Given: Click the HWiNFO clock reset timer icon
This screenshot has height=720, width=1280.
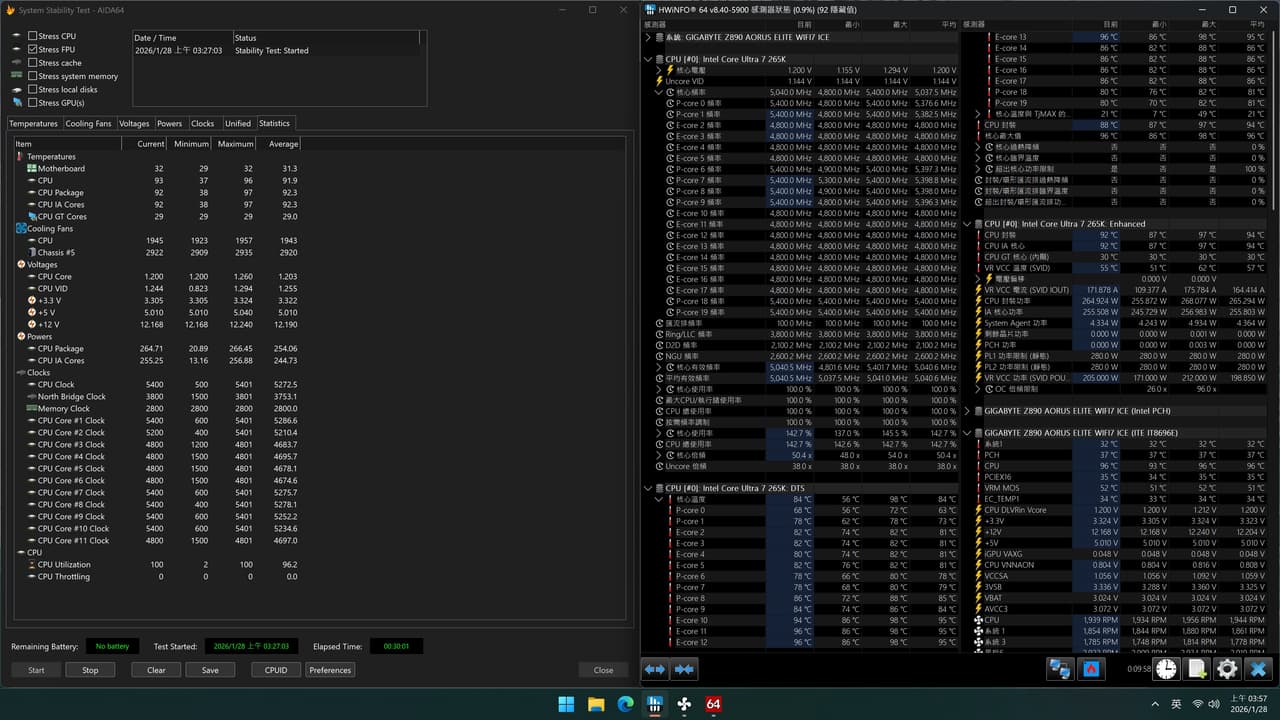Looking at the screenshot, I should [1166, 669].
